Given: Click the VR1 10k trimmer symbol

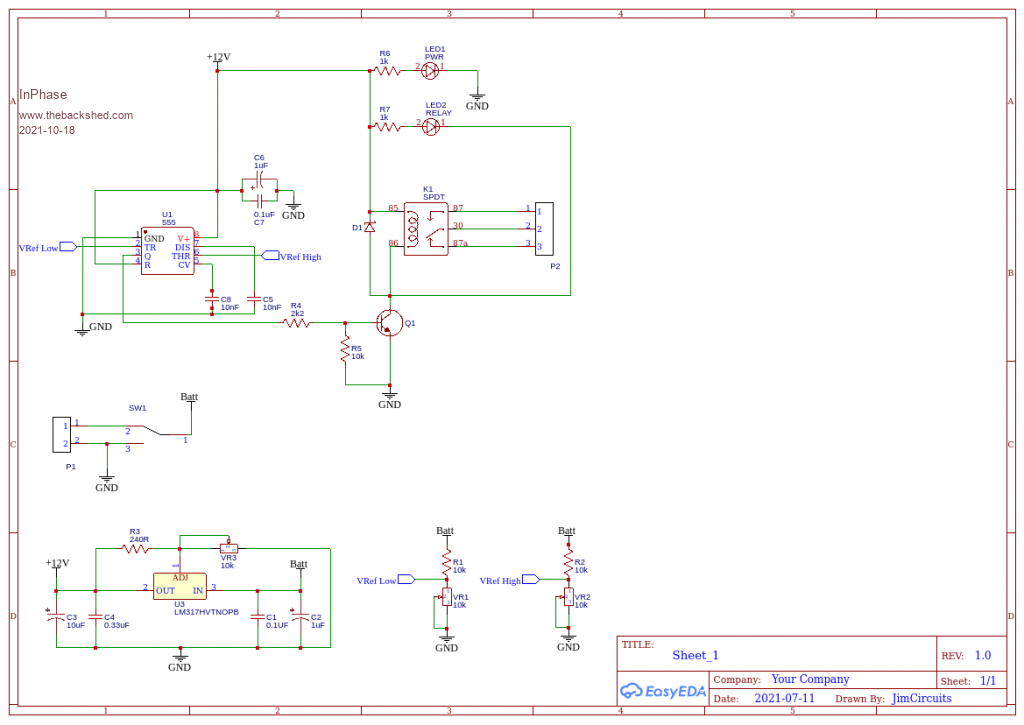Looking at the screenshot, I should 447,598.
